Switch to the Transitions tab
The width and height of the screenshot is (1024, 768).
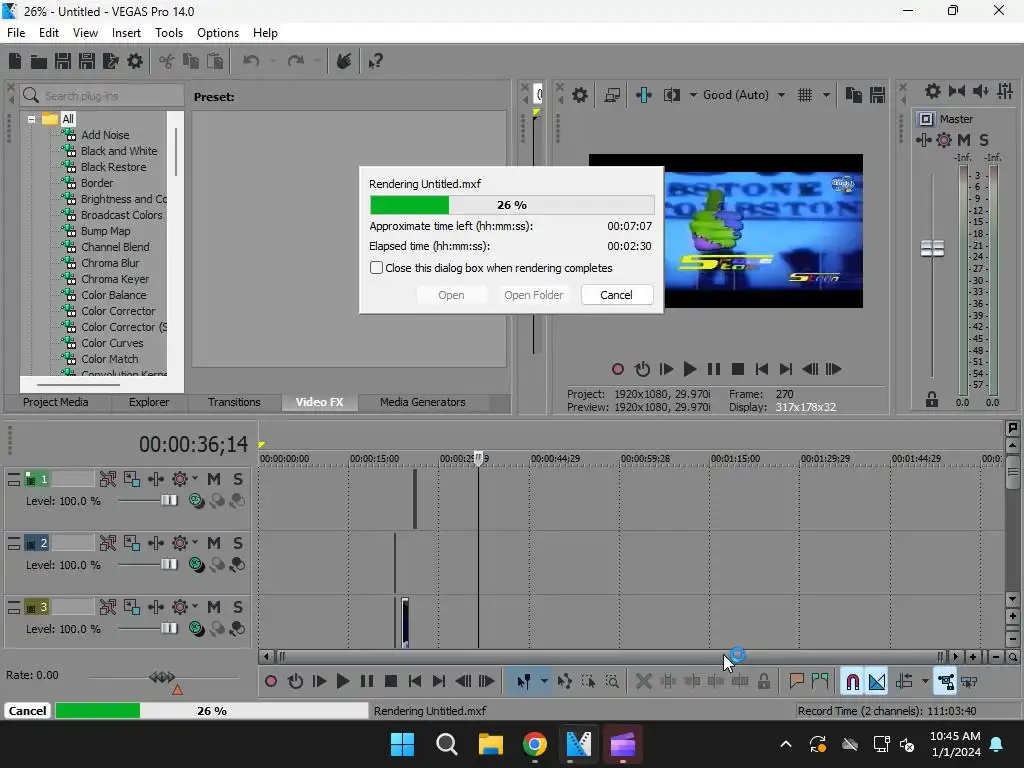234,402
